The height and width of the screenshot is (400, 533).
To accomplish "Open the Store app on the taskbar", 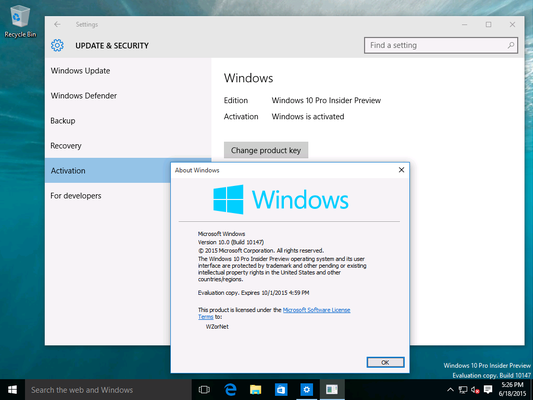I will coord(281,390).
